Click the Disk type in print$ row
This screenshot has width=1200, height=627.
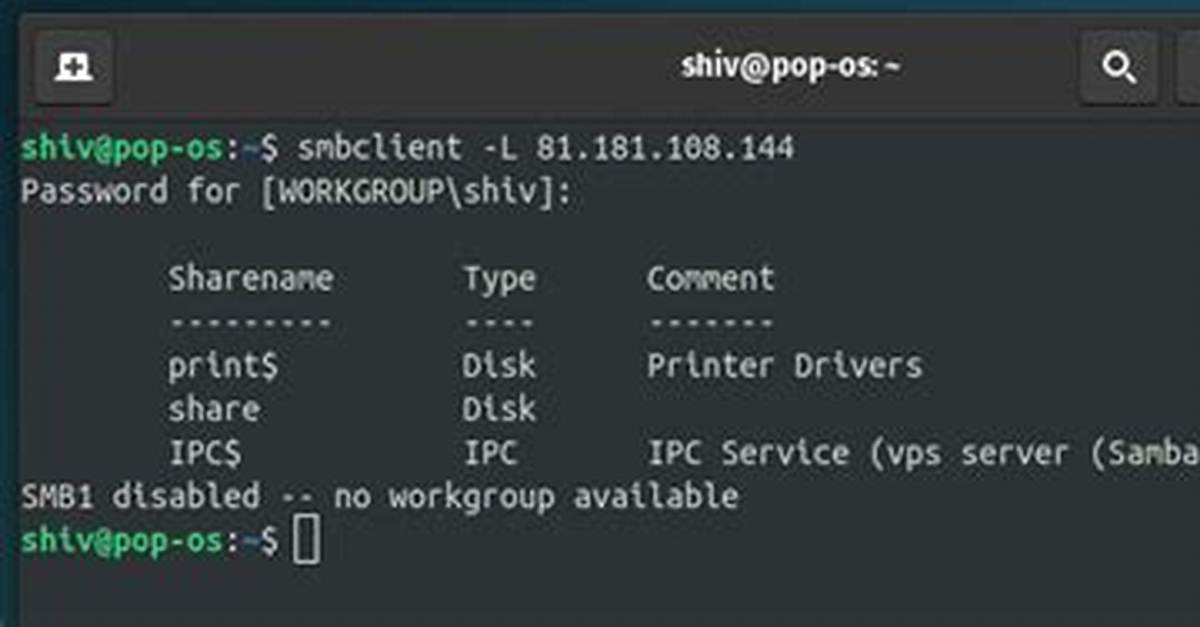[x=499, y=365]
